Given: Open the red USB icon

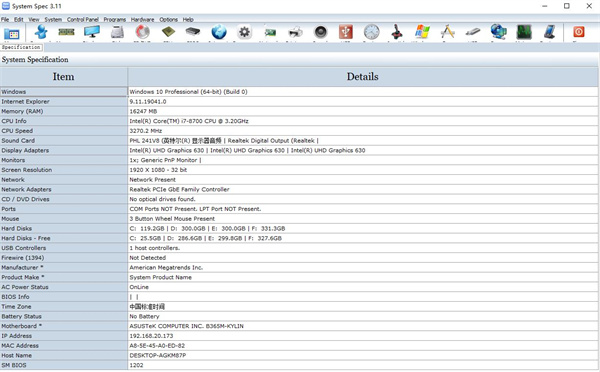Looking at the screenshot, I should click(346, 32).
